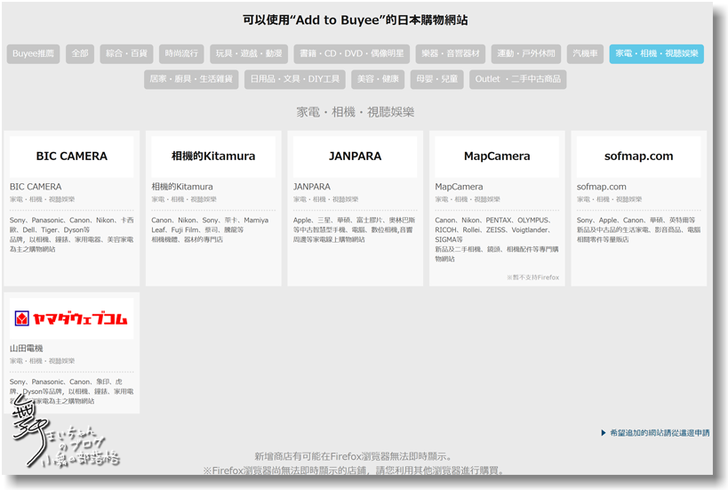Click the arrow beside 希望追加的網站請從這裡申請
The height and width of the screenshot is (490, 728).
click(604, 433)
